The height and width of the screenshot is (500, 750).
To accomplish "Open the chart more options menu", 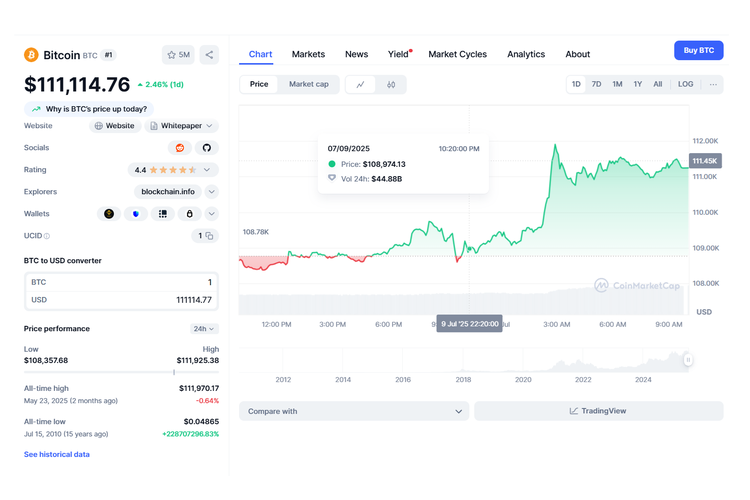I will pyautogui.click(x=713, y=84).
